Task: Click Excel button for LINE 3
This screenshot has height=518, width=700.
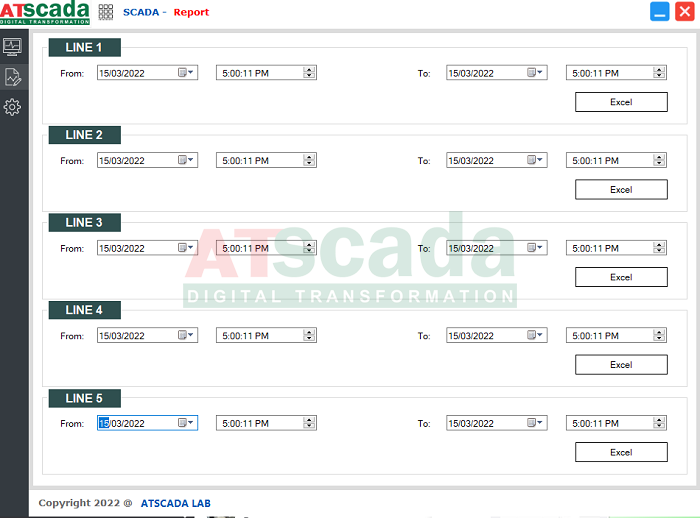Action: (x=620, y=277)
